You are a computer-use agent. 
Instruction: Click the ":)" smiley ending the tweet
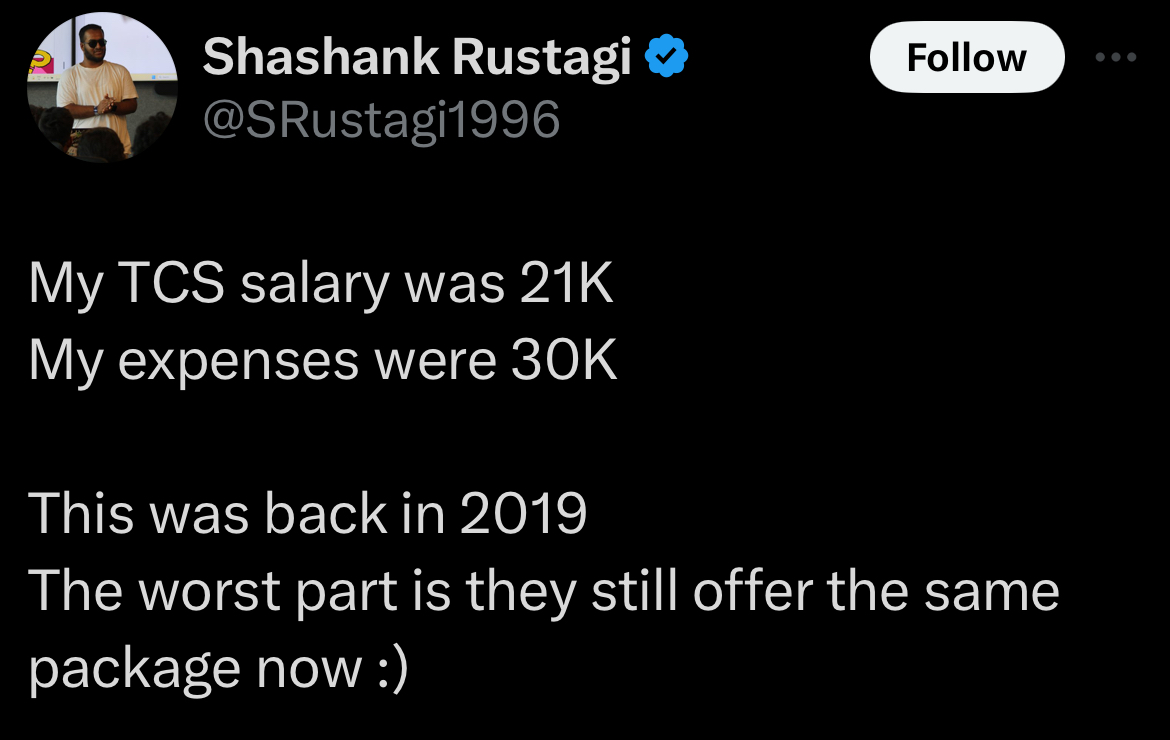click(391, 668)
